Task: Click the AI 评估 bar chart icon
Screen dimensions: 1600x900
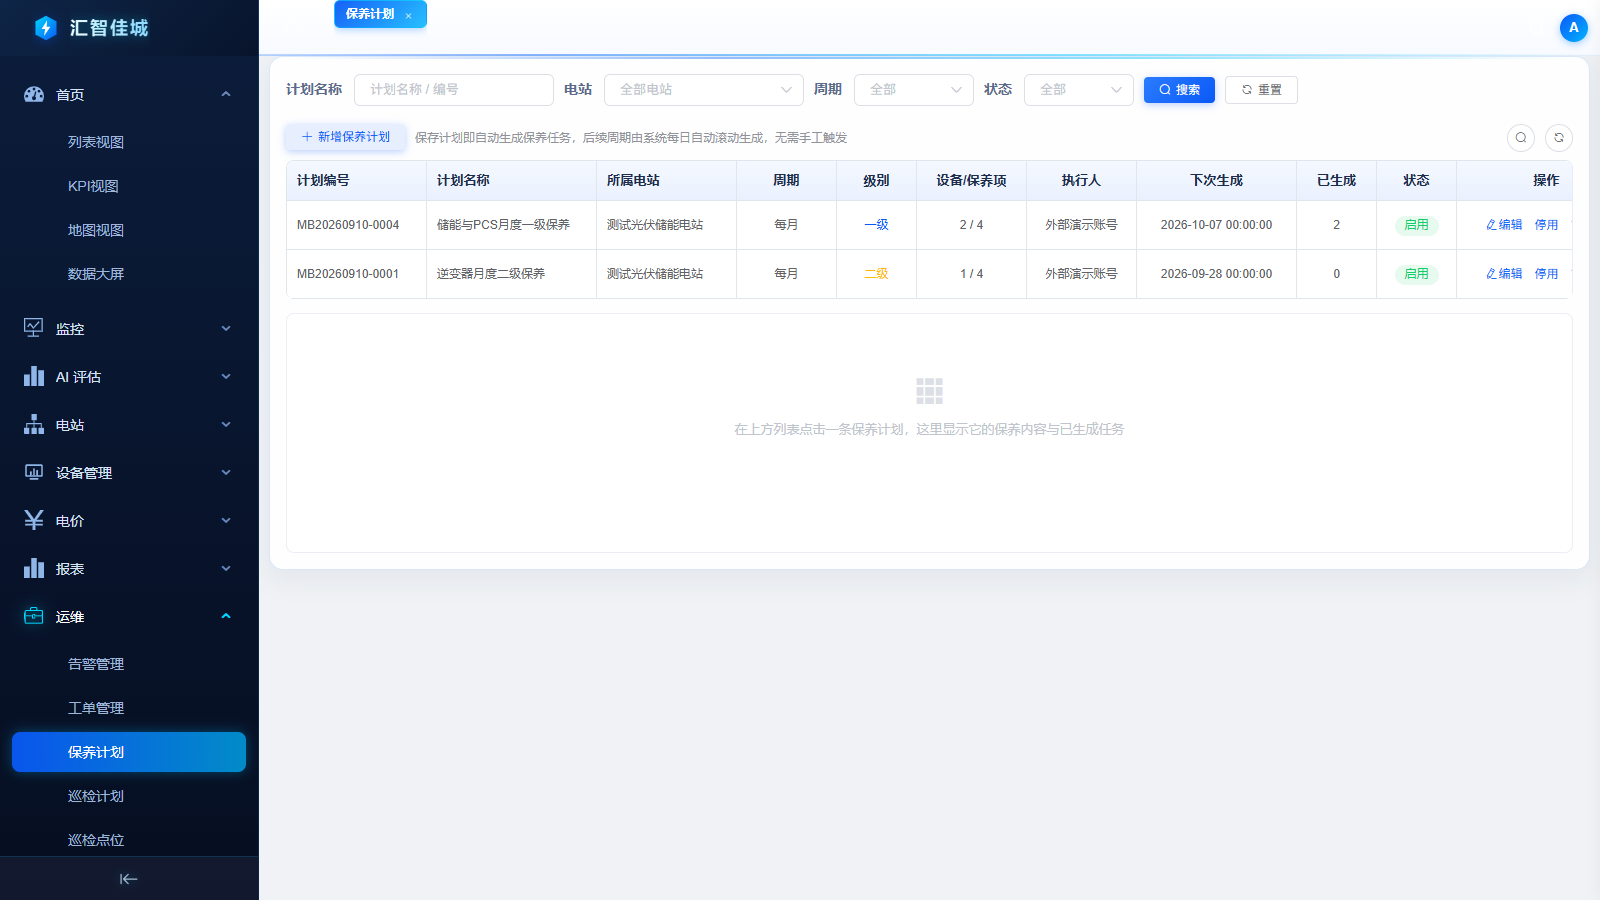Action: tap(34, 376)
